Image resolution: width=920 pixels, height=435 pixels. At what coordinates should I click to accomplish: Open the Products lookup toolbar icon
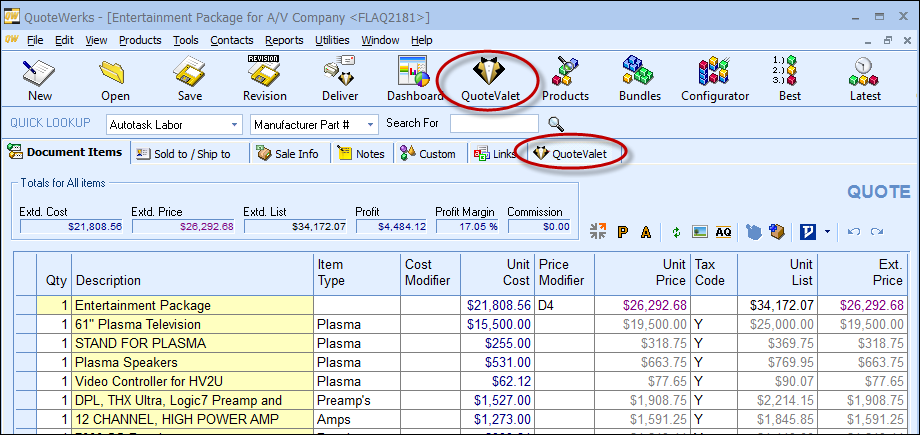[x=565, y=70]
